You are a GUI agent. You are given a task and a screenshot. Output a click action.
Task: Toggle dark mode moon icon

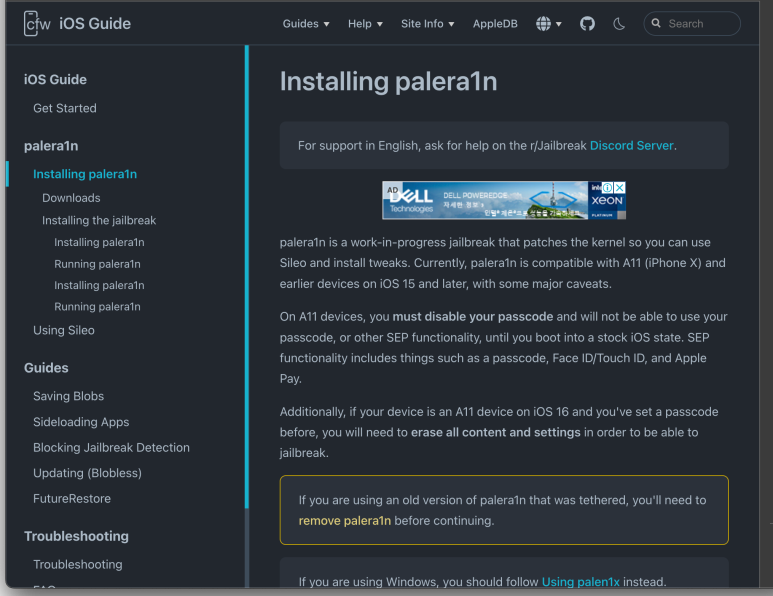coord(619,24)
